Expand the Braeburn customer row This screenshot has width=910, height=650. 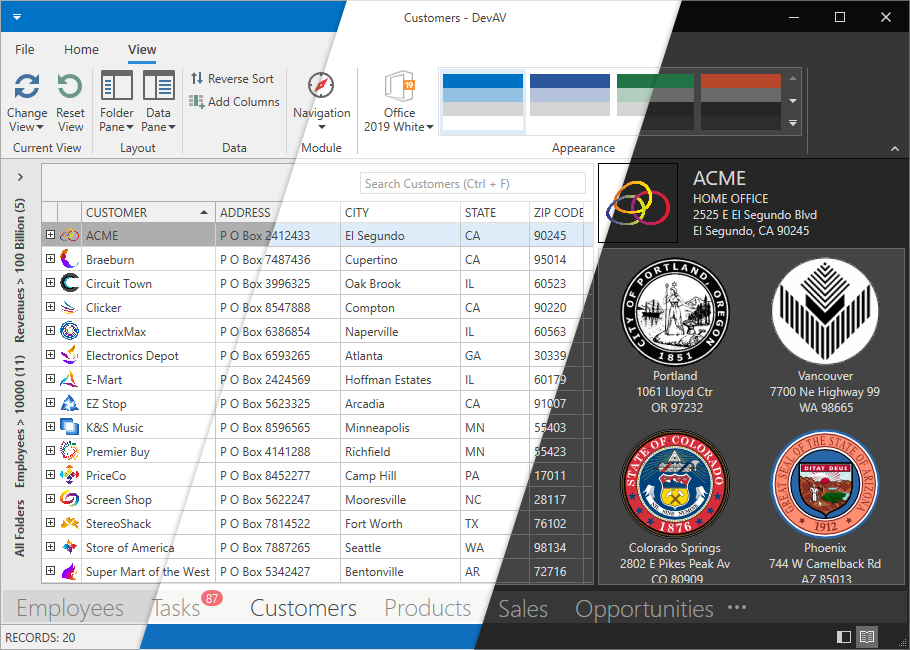pos(50,259)
